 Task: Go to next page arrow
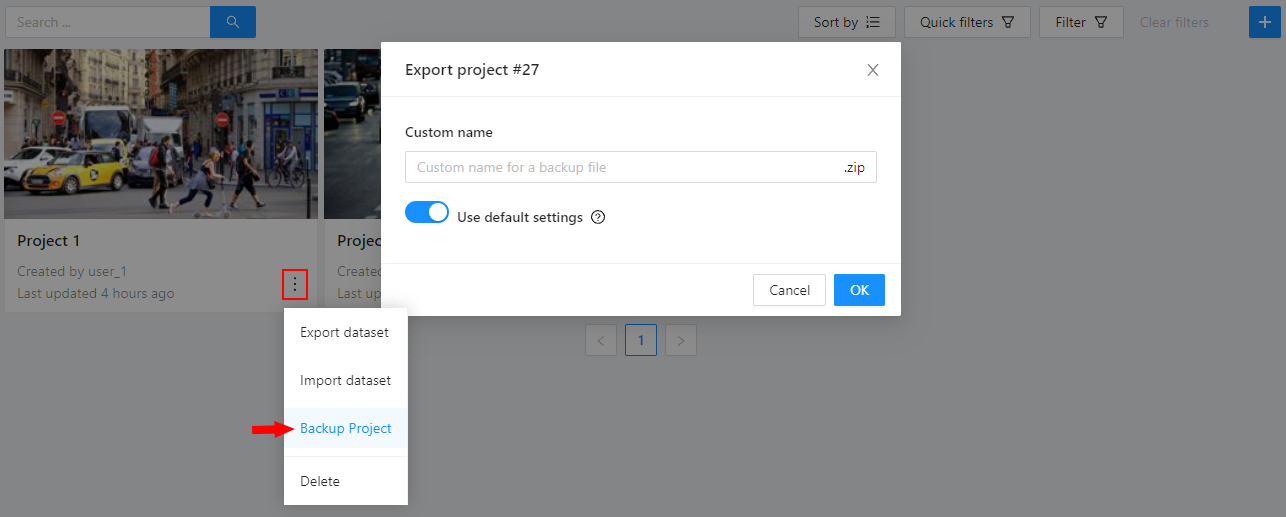coord(680,340)
